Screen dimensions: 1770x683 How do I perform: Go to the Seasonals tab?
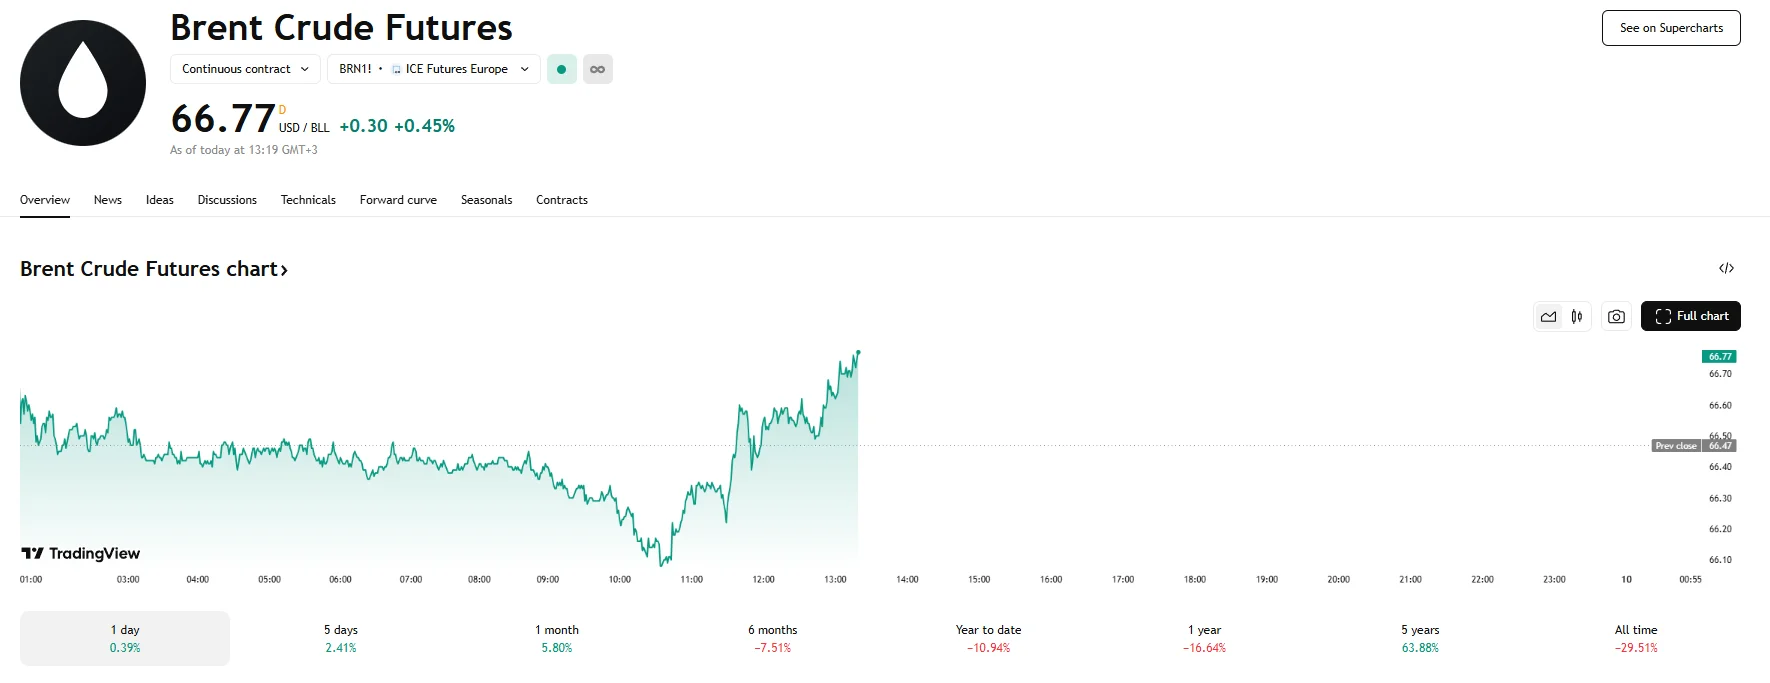pos(486,200)
